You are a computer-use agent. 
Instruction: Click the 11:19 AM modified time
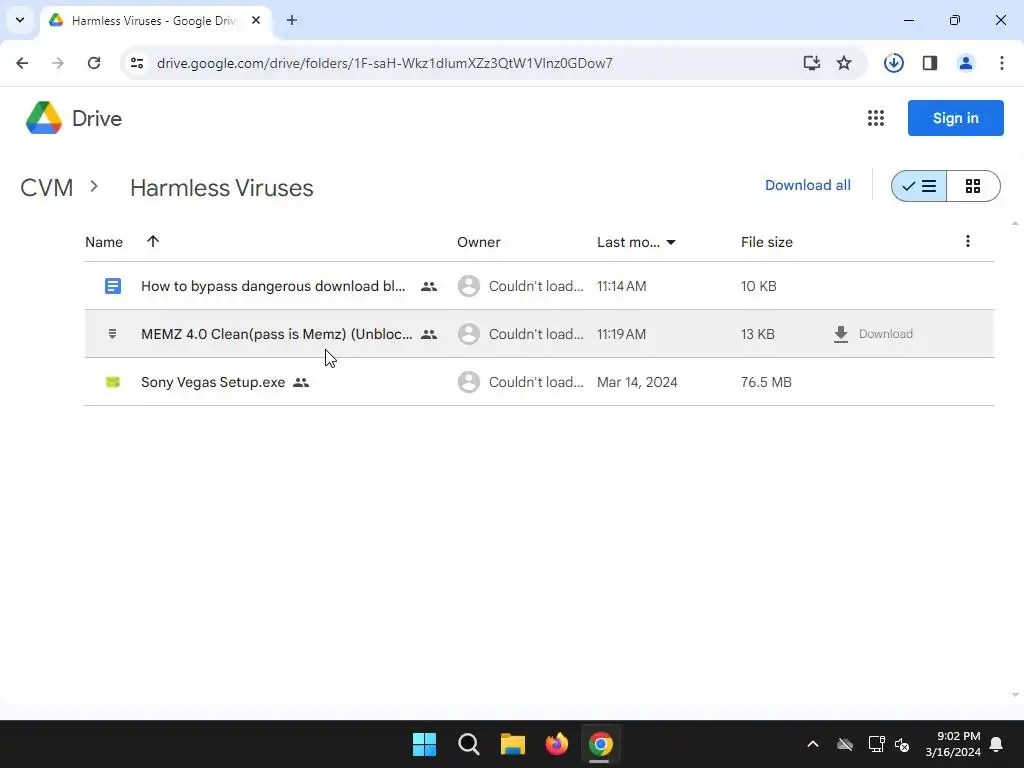pos(622,334)
